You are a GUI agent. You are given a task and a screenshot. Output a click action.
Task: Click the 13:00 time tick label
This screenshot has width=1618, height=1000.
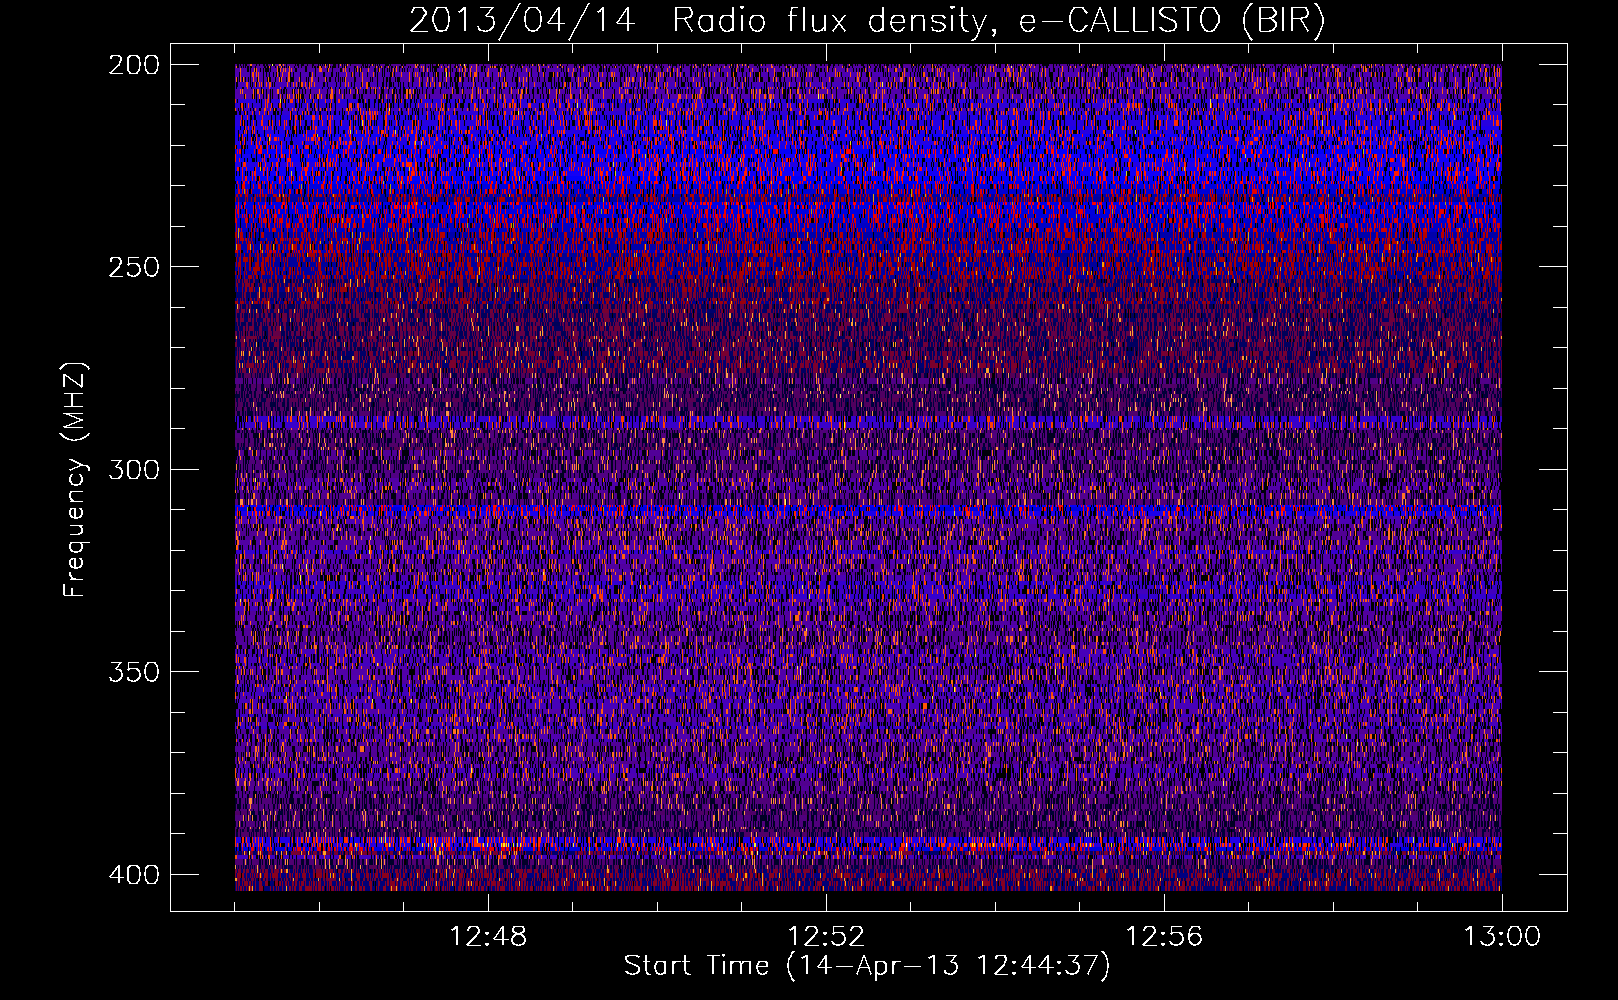coord(1502,937)
